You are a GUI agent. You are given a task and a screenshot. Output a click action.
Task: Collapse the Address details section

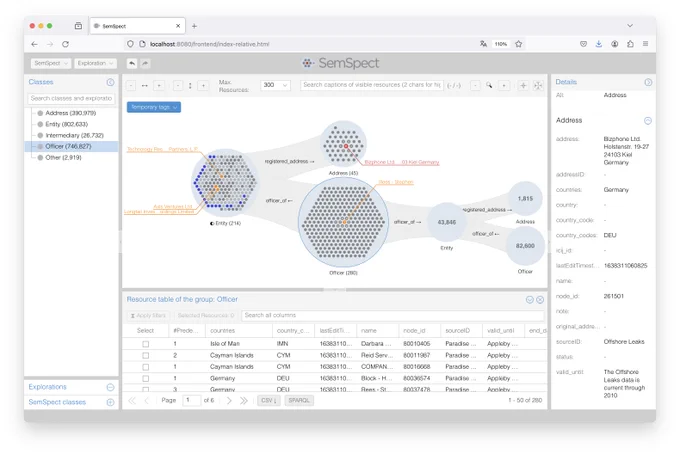647,121
